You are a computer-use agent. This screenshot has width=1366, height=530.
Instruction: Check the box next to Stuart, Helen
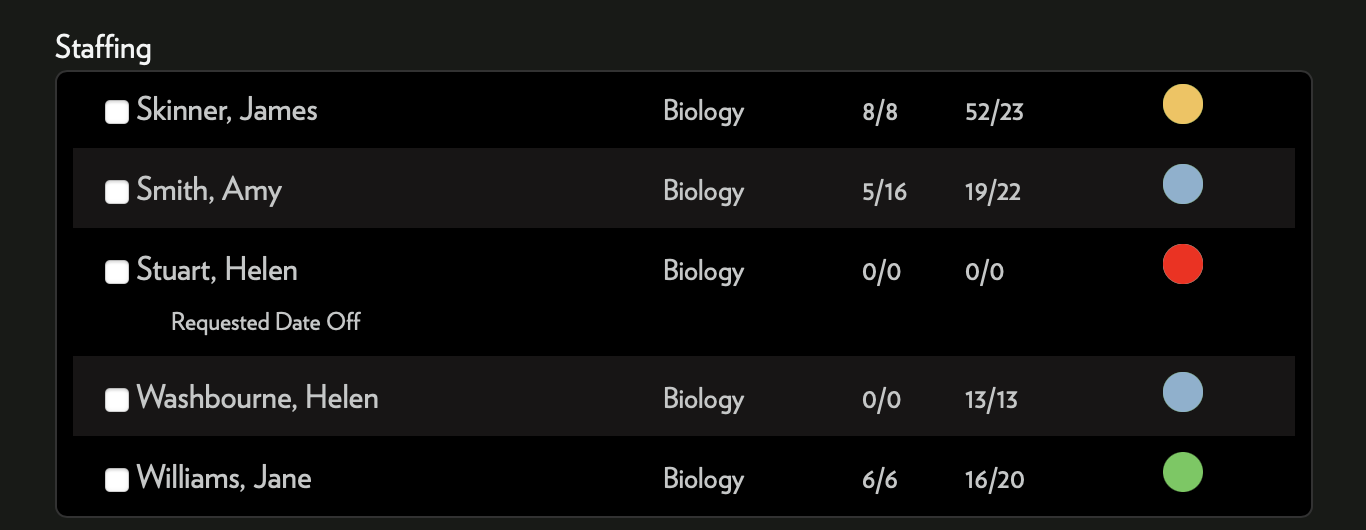[117, 272]
